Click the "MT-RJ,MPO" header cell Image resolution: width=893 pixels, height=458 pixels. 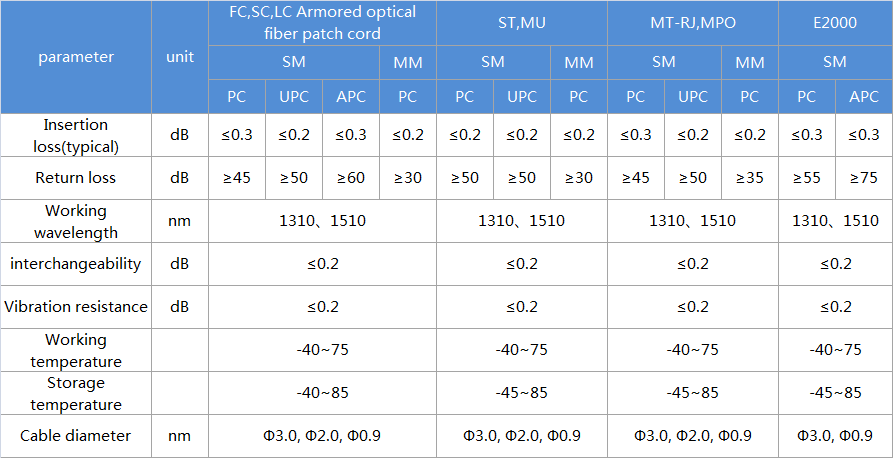click(692, 23)
